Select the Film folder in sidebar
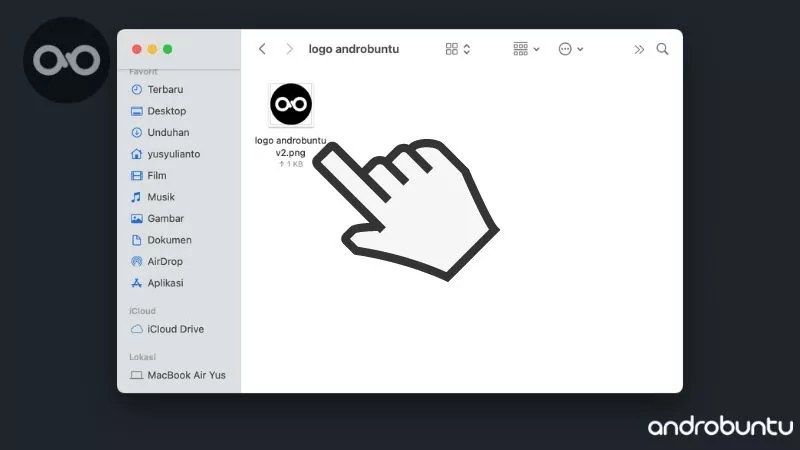 coord(156,175)
